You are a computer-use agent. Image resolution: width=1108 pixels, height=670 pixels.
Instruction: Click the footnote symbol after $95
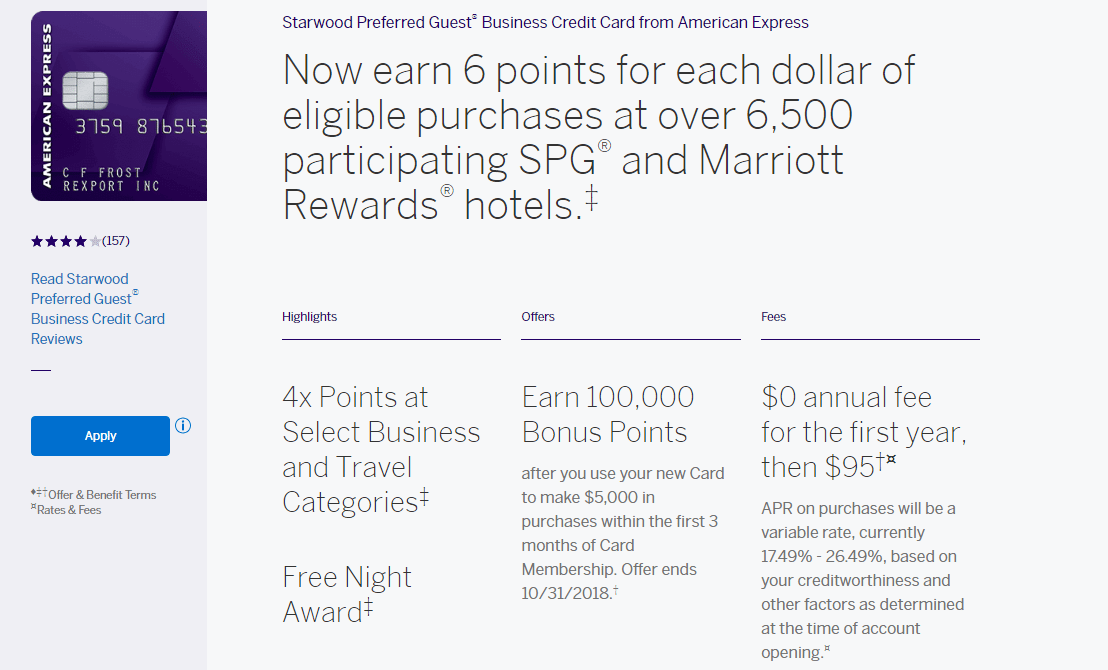(886, 461)
